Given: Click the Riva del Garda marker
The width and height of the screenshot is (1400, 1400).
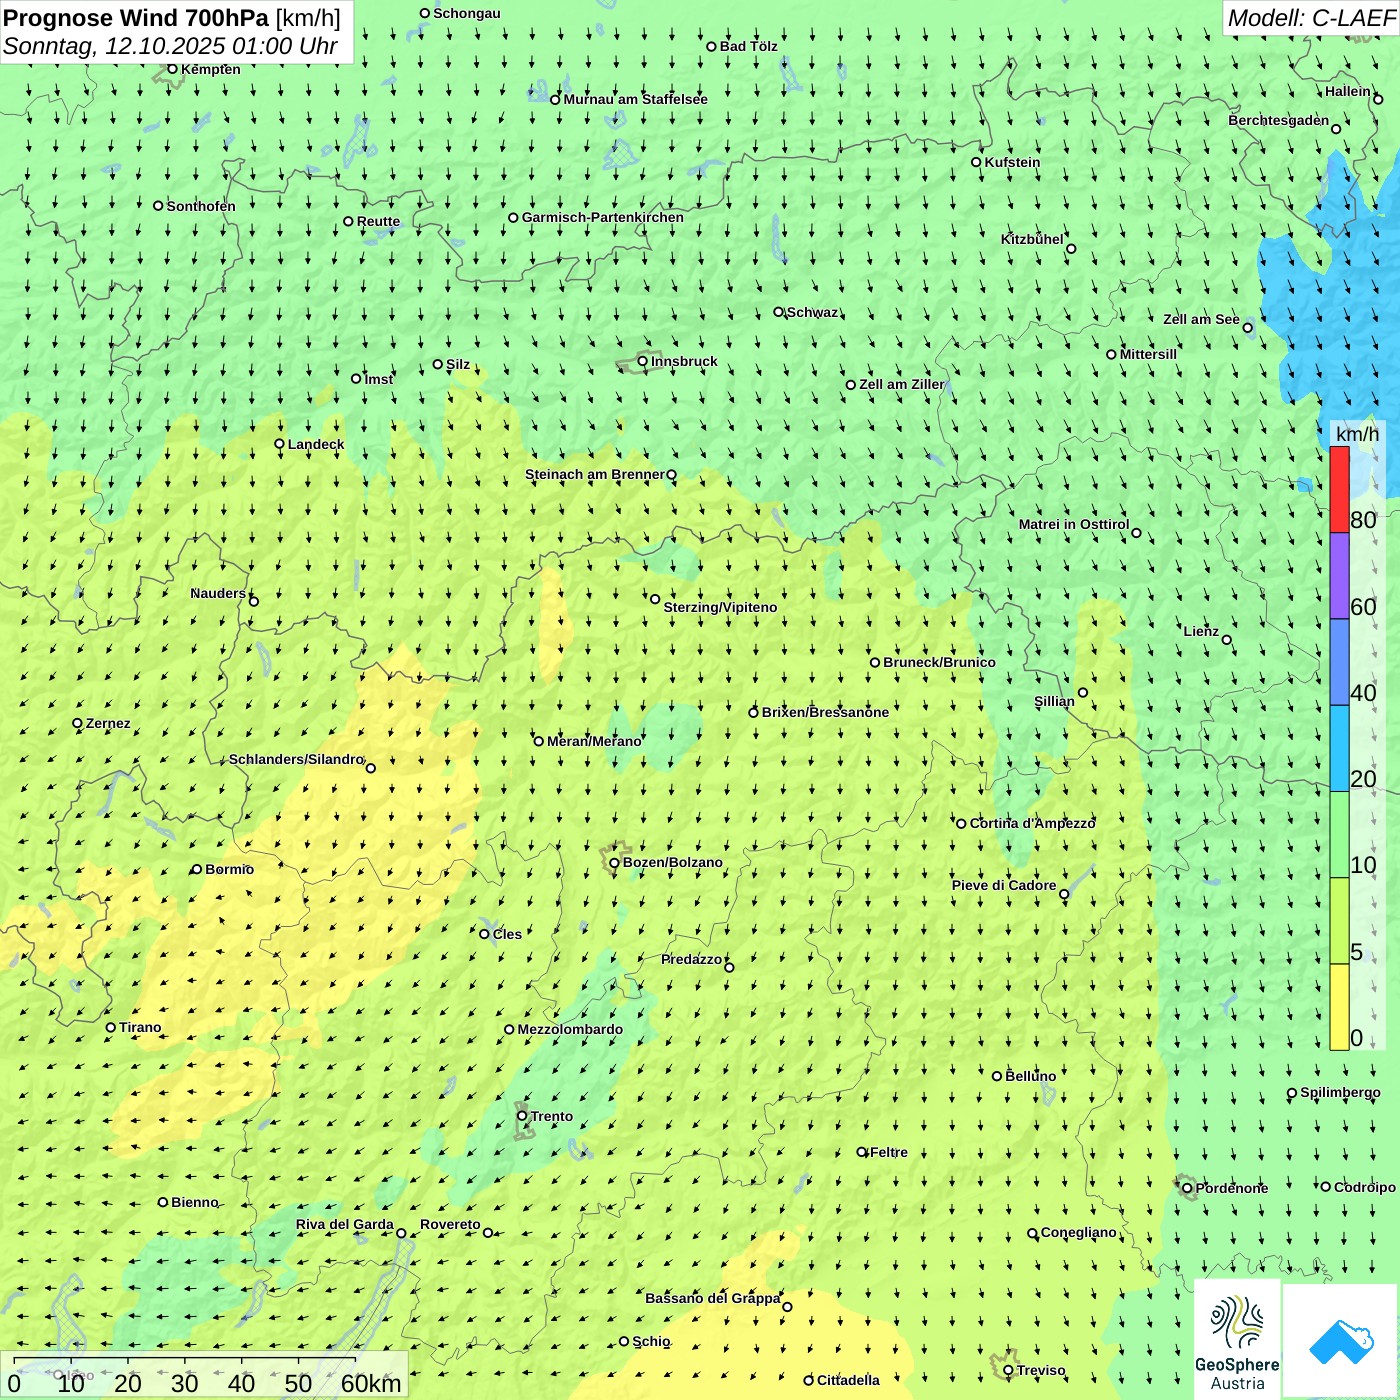Looking at the screenshot, I should coord(401,1233).
